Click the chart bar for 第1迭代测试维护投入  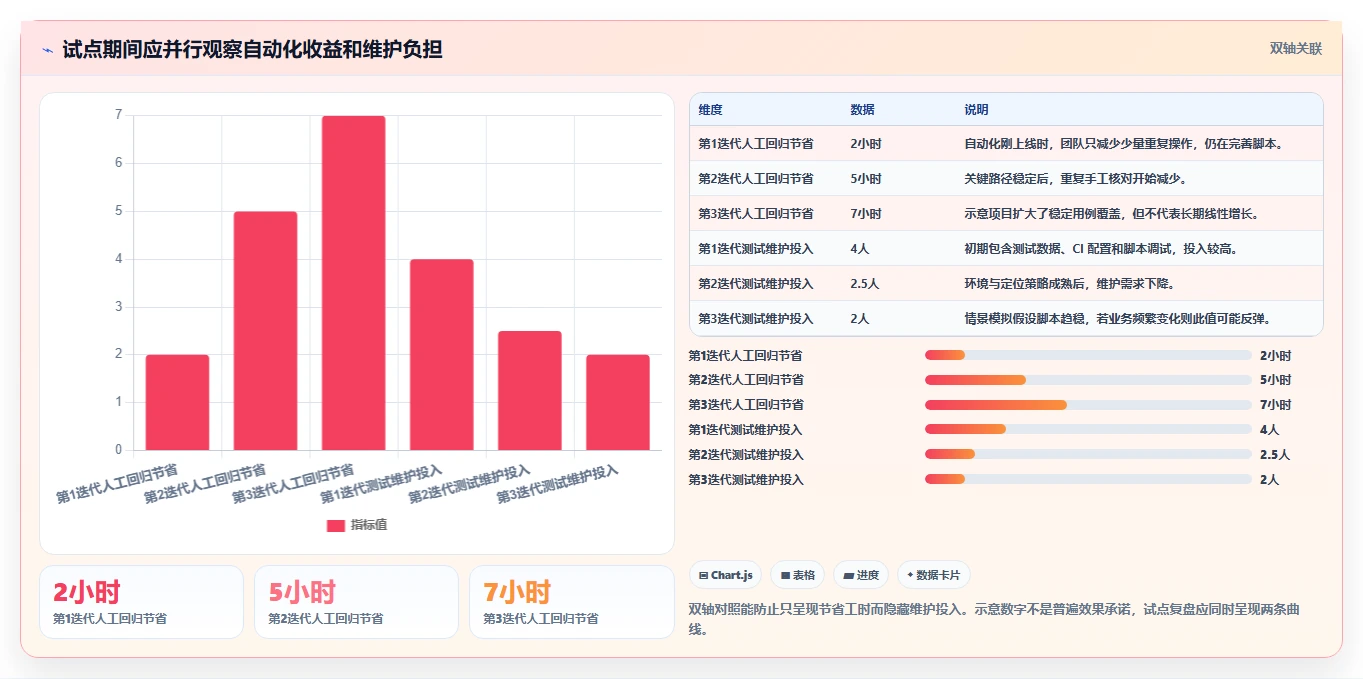[441, 355]
